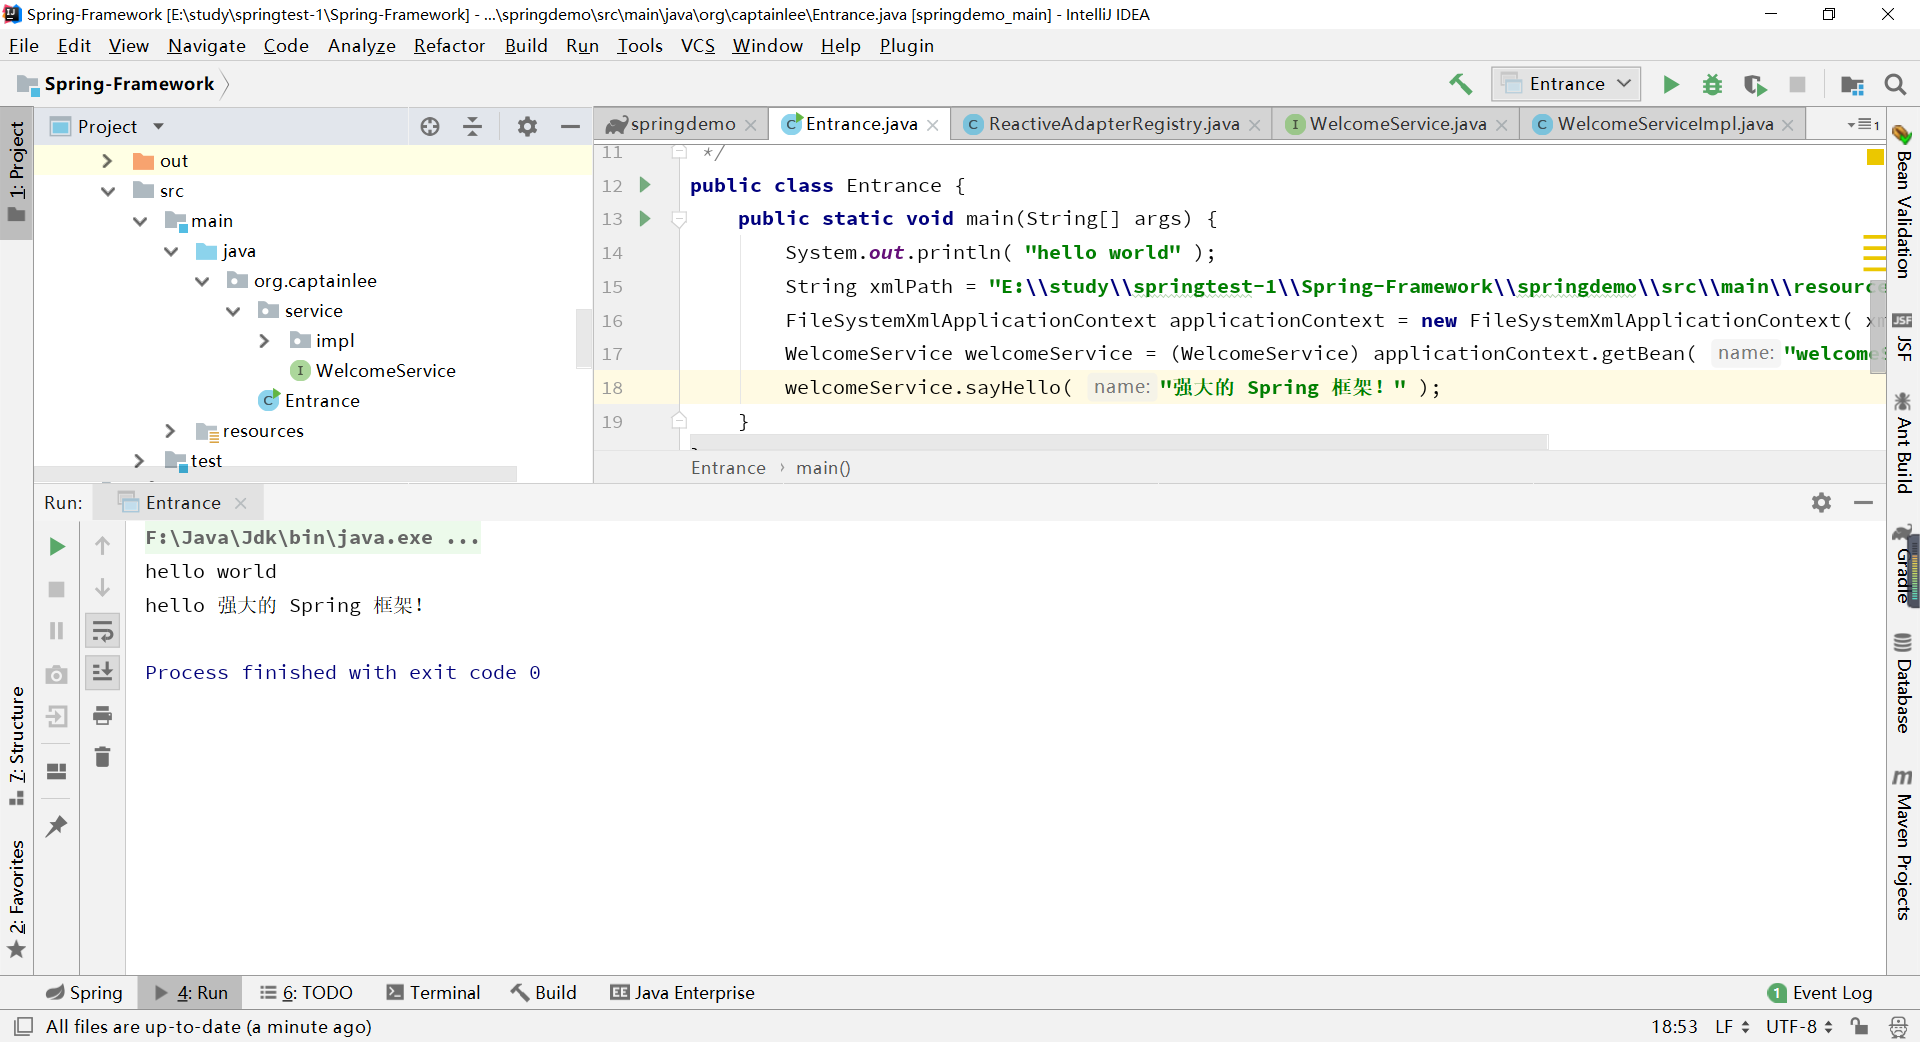1920x1042 pixels.
Task: Click the stop icon in the Run panel
Action: (57, 589)
